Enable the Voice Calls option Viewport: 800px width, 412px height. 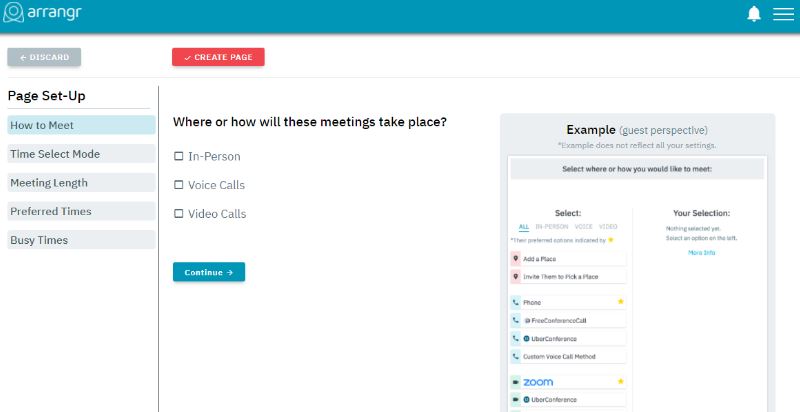tap(178, 185)
